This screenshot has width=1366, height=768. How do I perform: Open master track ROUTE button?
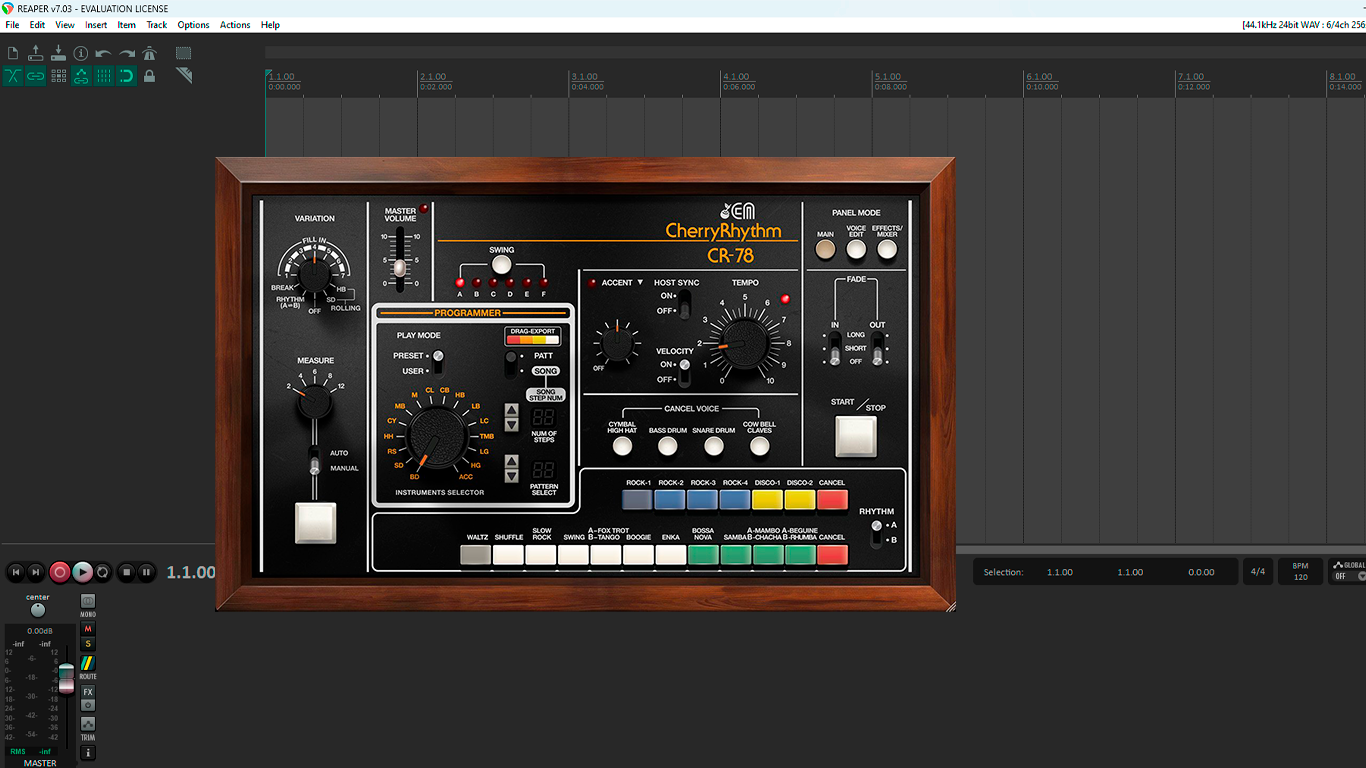(88, 666)
